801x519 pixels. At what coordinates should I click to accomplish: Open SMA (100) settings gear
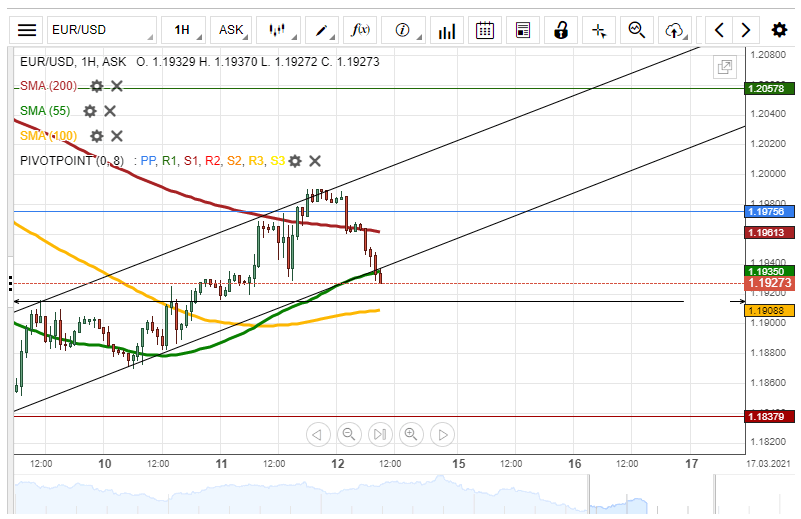pos(97,136)
